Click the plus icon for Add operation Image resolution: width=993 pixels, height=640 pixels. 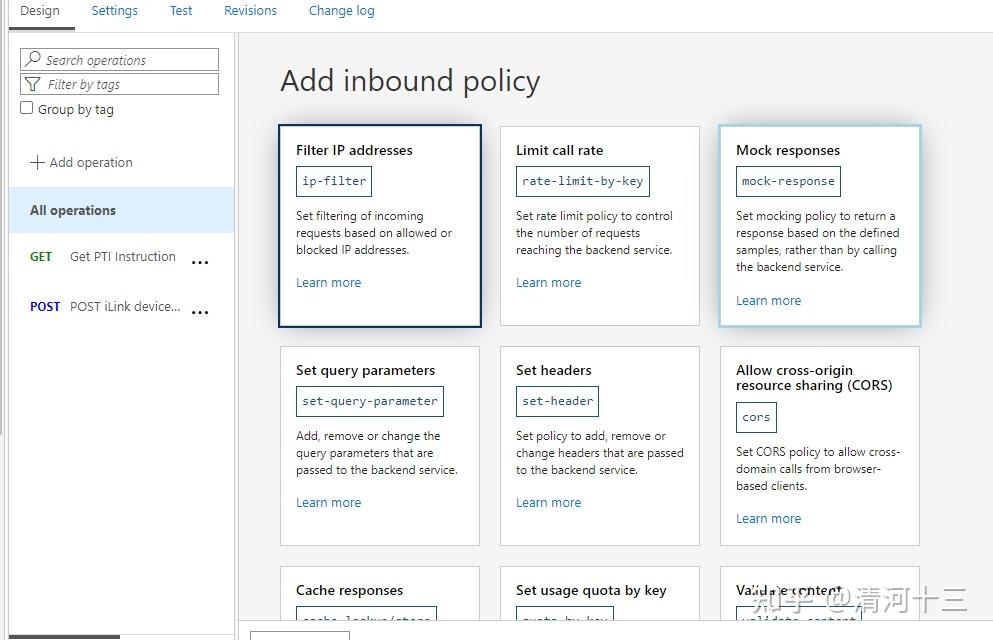(x=37, y=162)
